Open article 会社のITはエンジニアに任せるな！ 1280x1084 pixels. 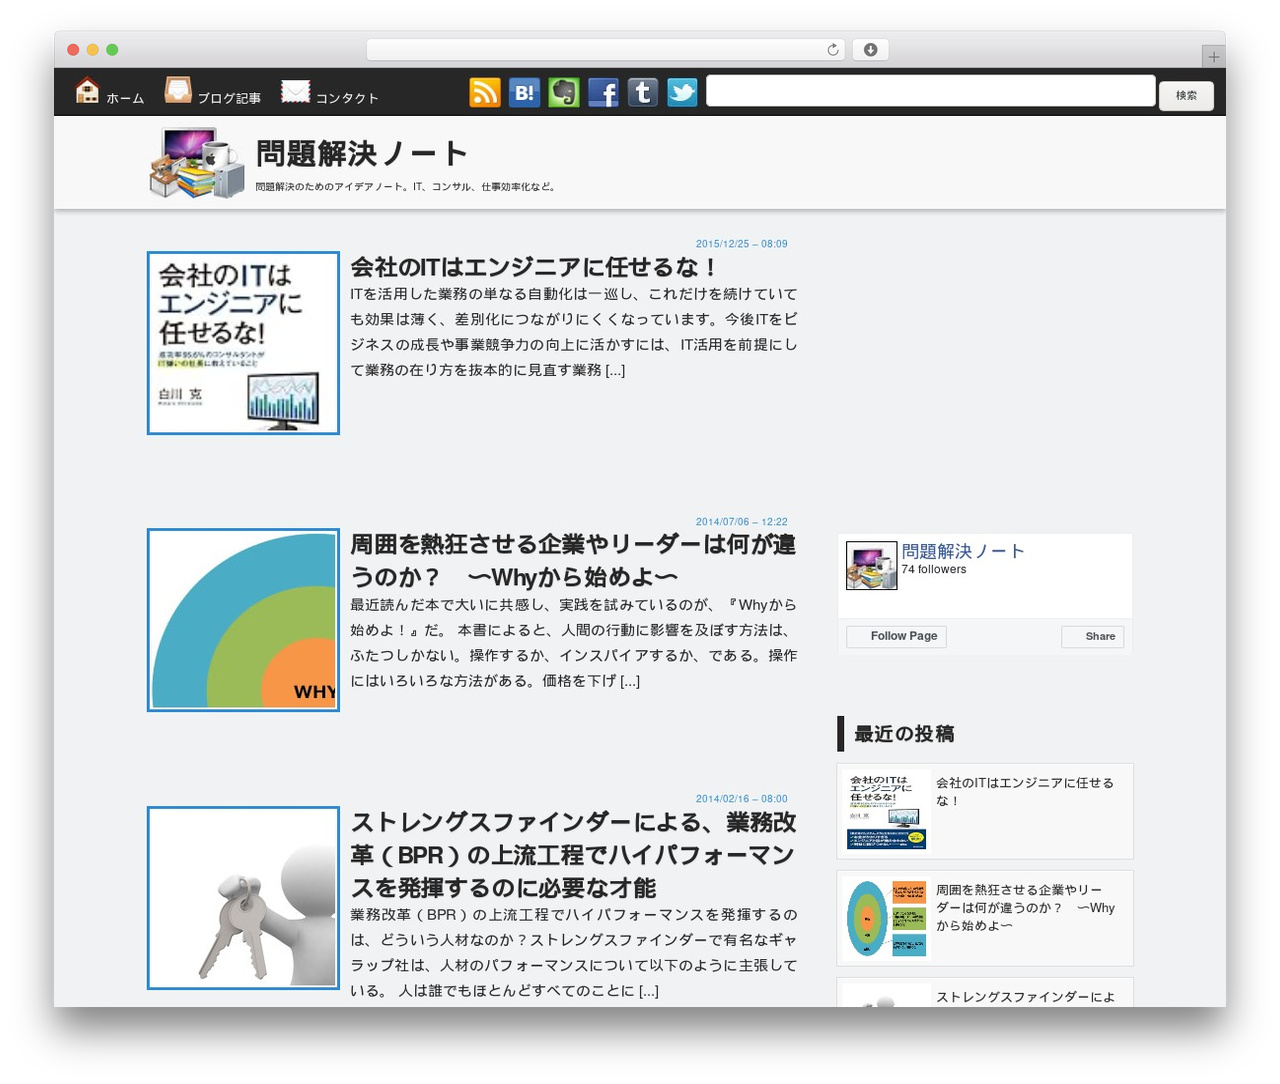[534, 267]
